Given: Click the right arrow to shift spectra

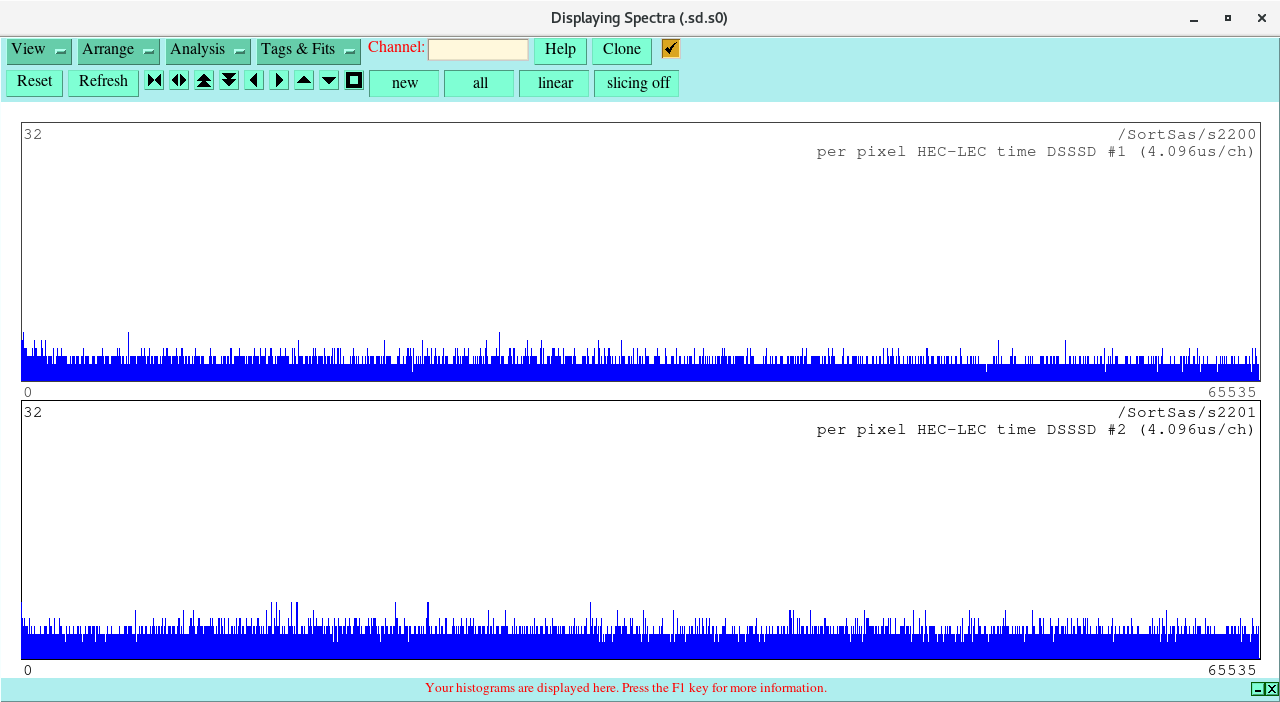Looking at the screenshot, I should coord(279,81).
